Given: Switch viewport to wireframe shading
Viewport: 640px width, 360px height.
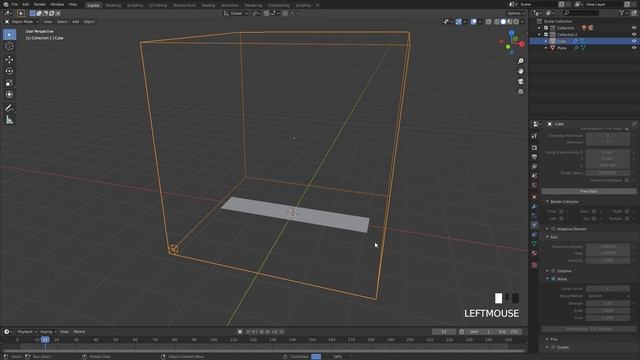Looking at the screenshot, I should pos(497,22).
